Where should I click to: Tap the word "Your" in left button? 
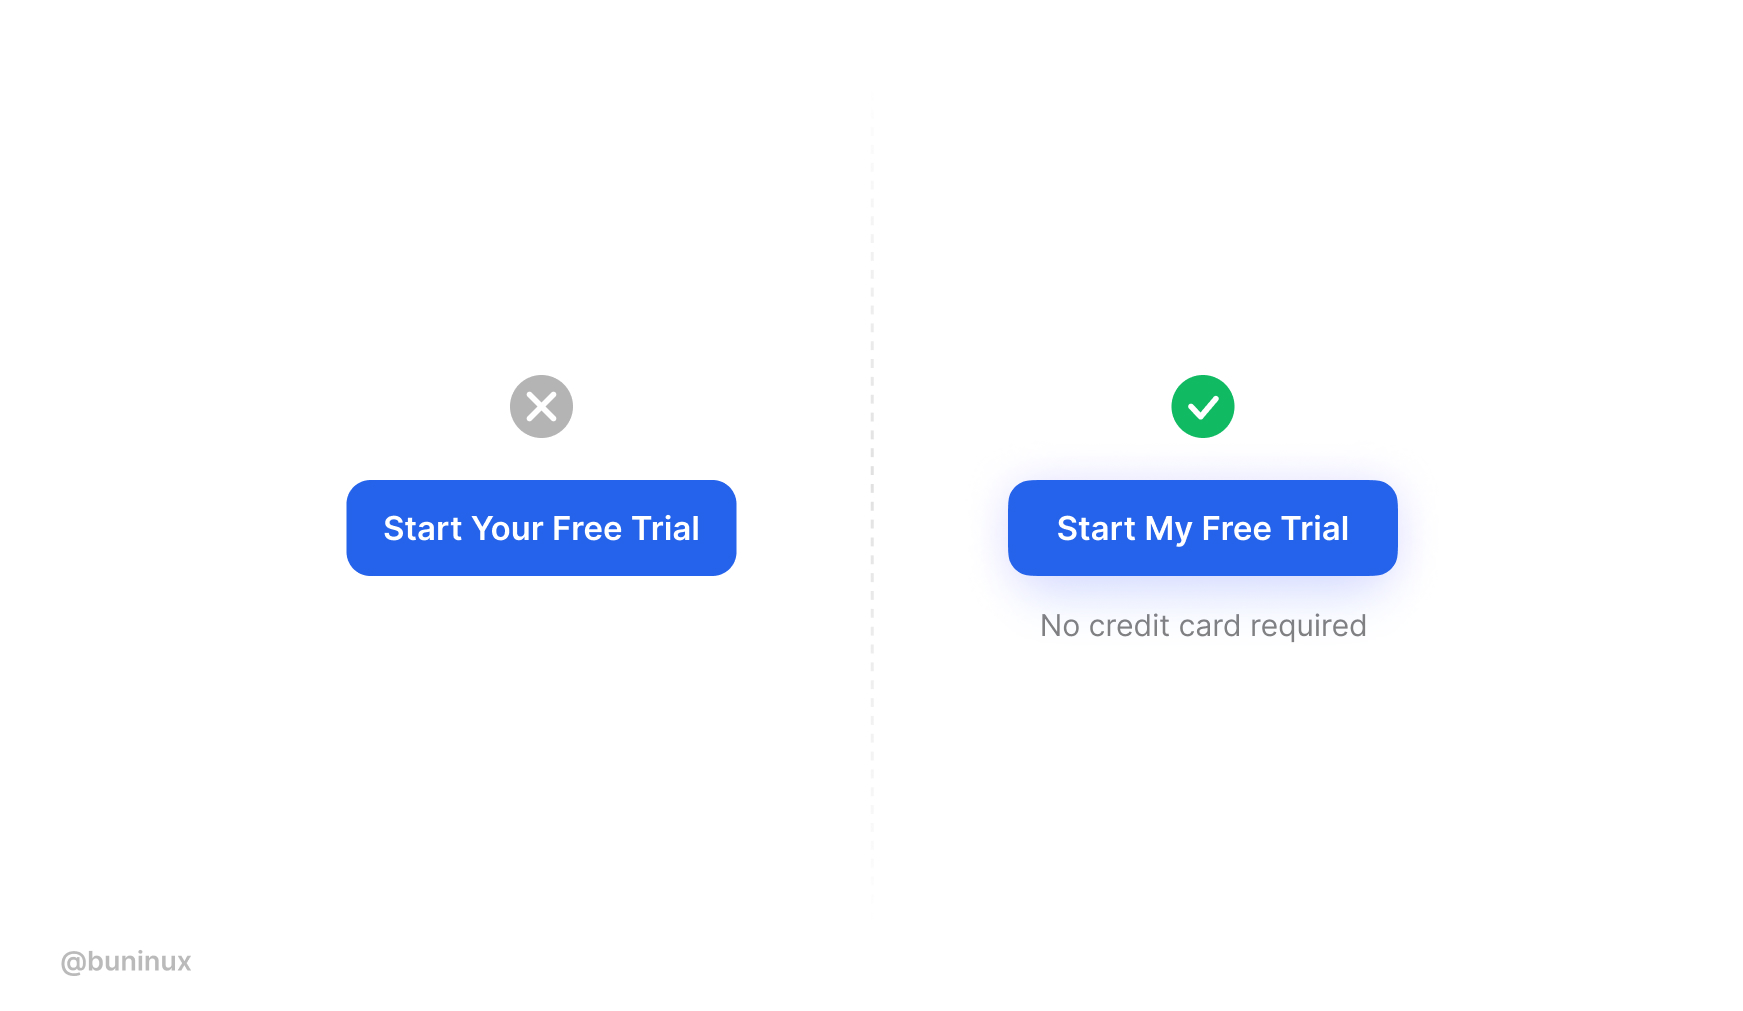507,528
